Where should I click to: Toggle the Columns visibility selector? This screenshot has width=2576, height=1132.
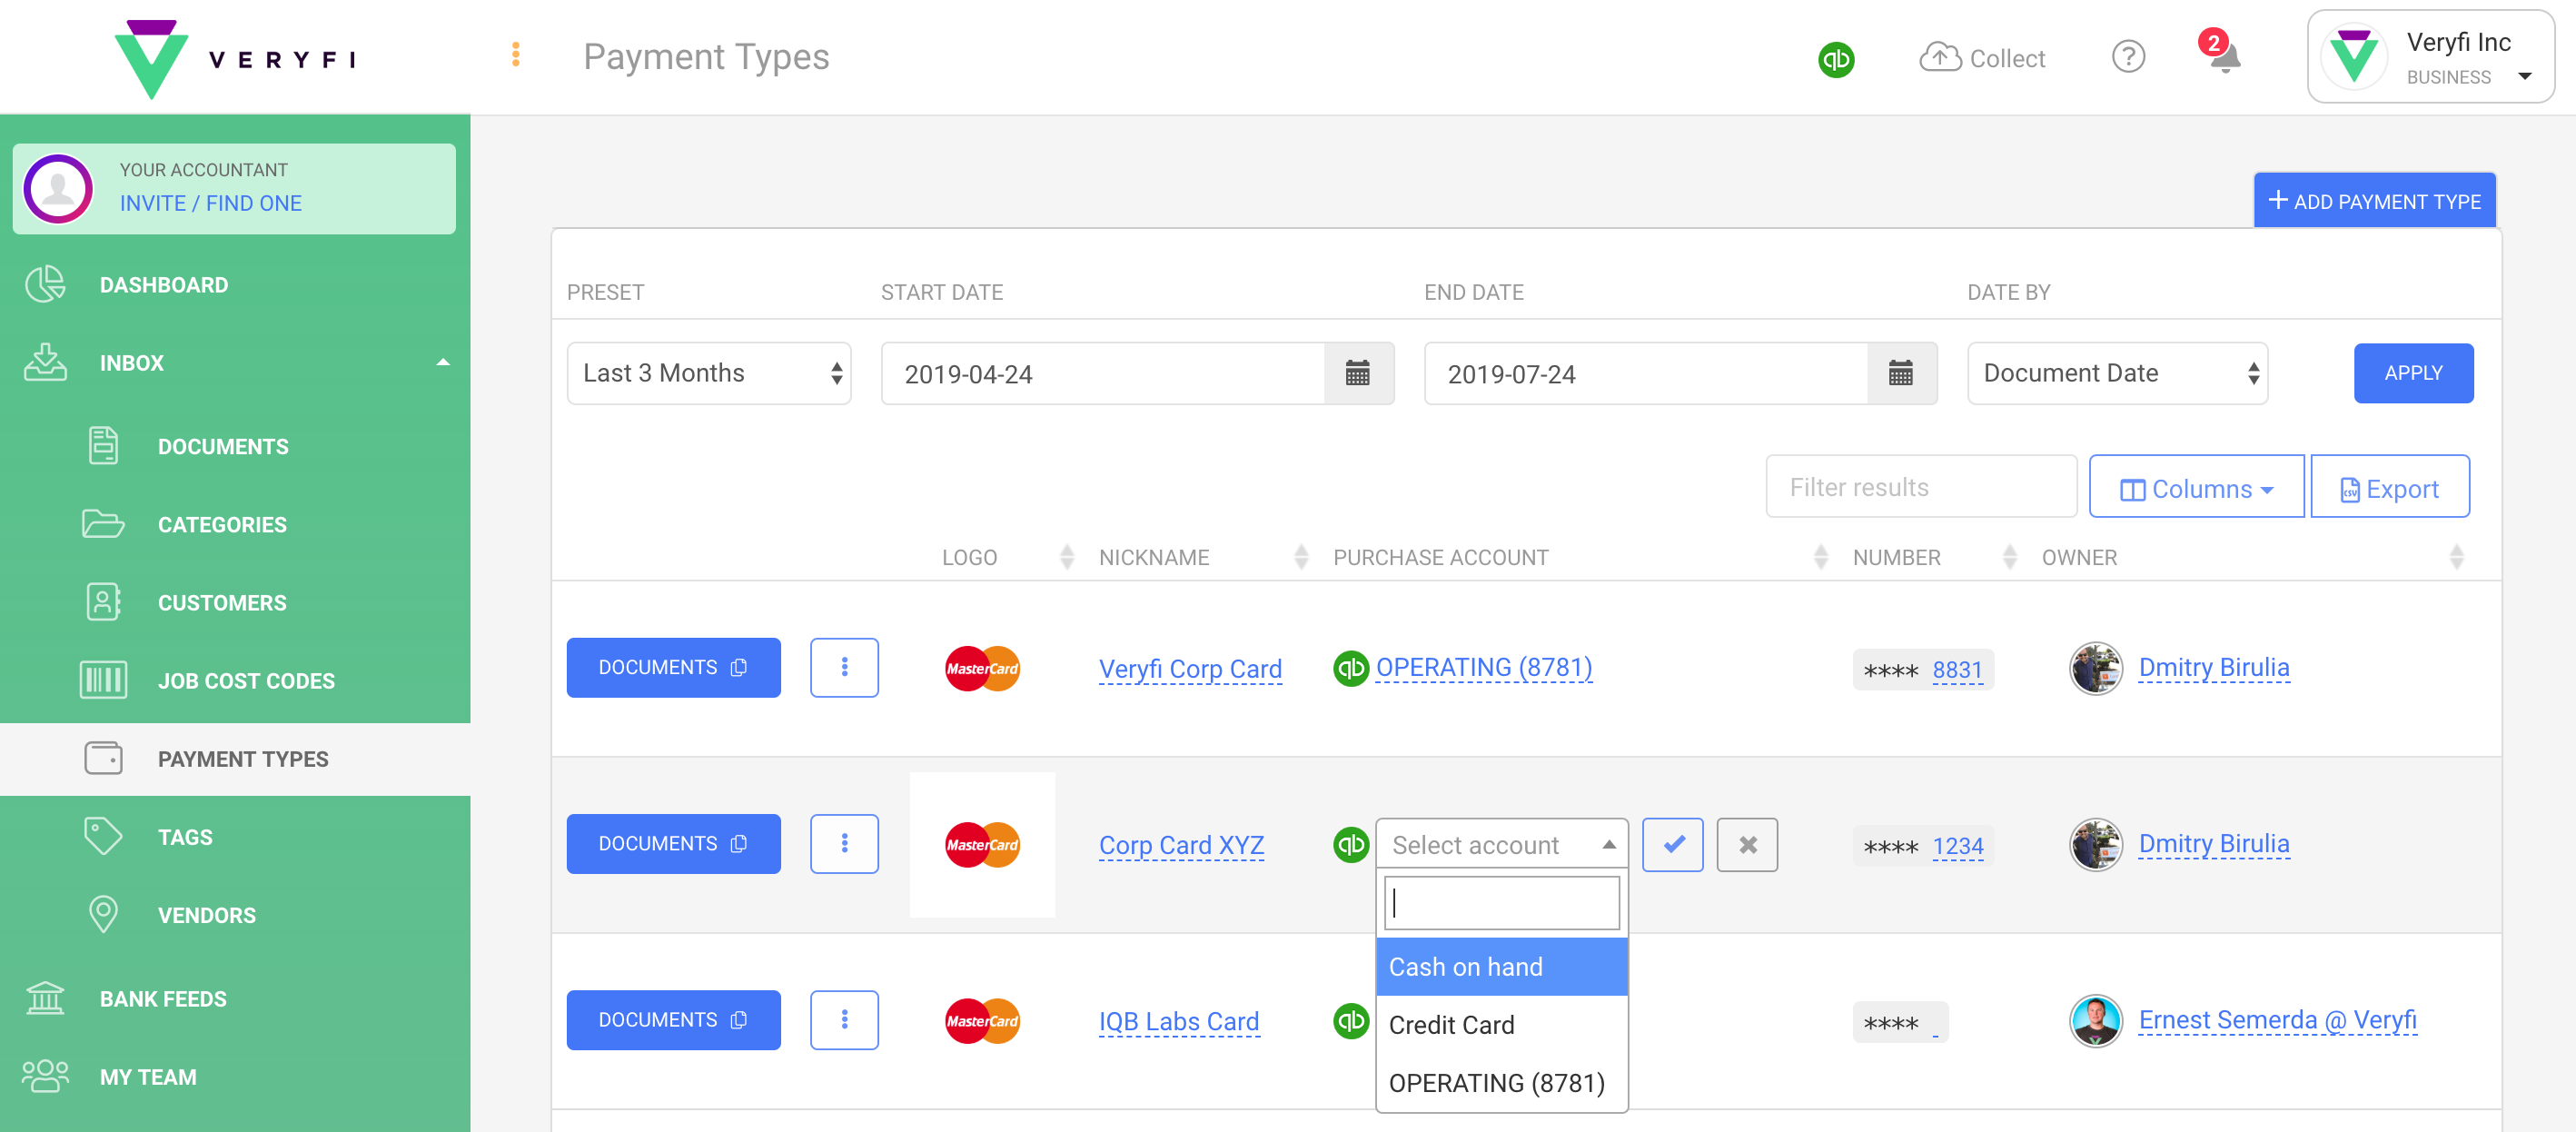pos(2195,486)
